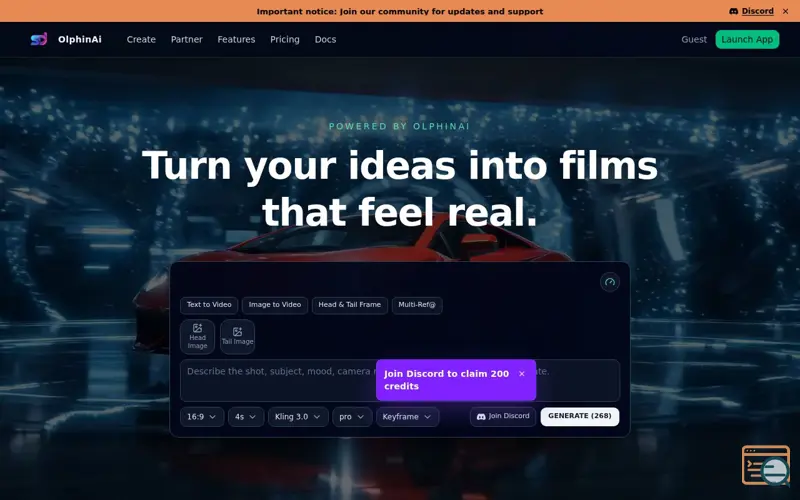Click the Discord link in the banner
Image resolution: width=800 pixels, height=500 pixels.
(751, 11)
